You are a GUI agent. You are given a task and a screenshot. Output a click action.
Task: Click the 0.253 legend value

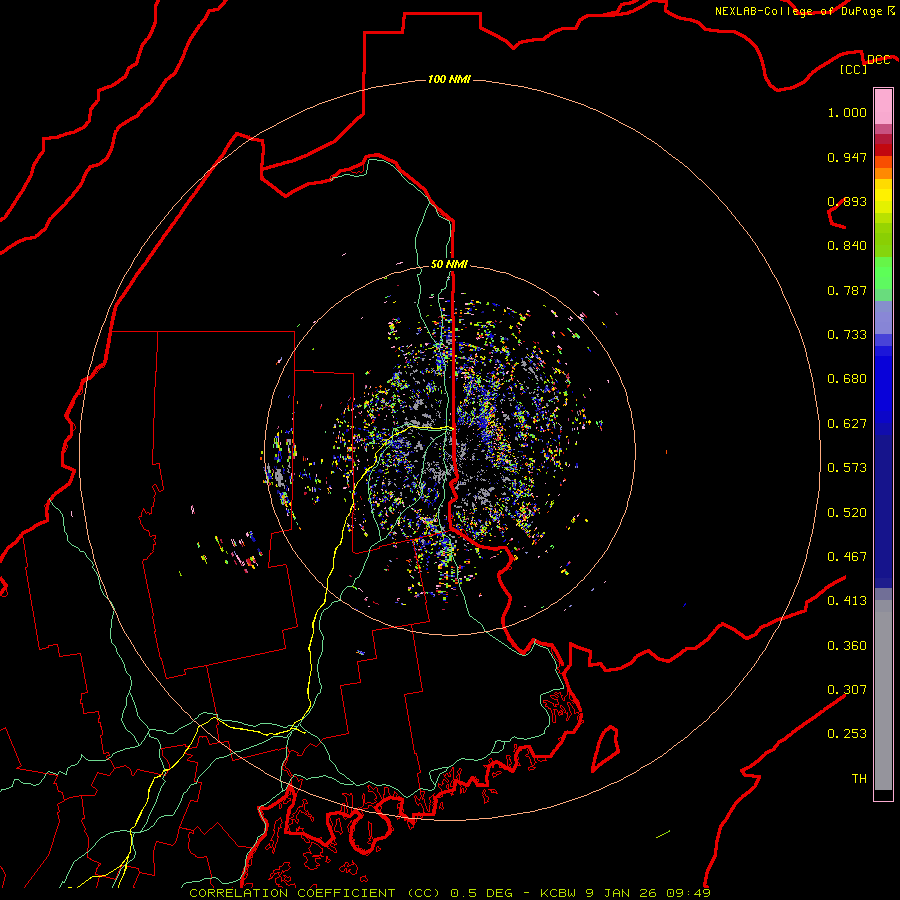[847, 734]
